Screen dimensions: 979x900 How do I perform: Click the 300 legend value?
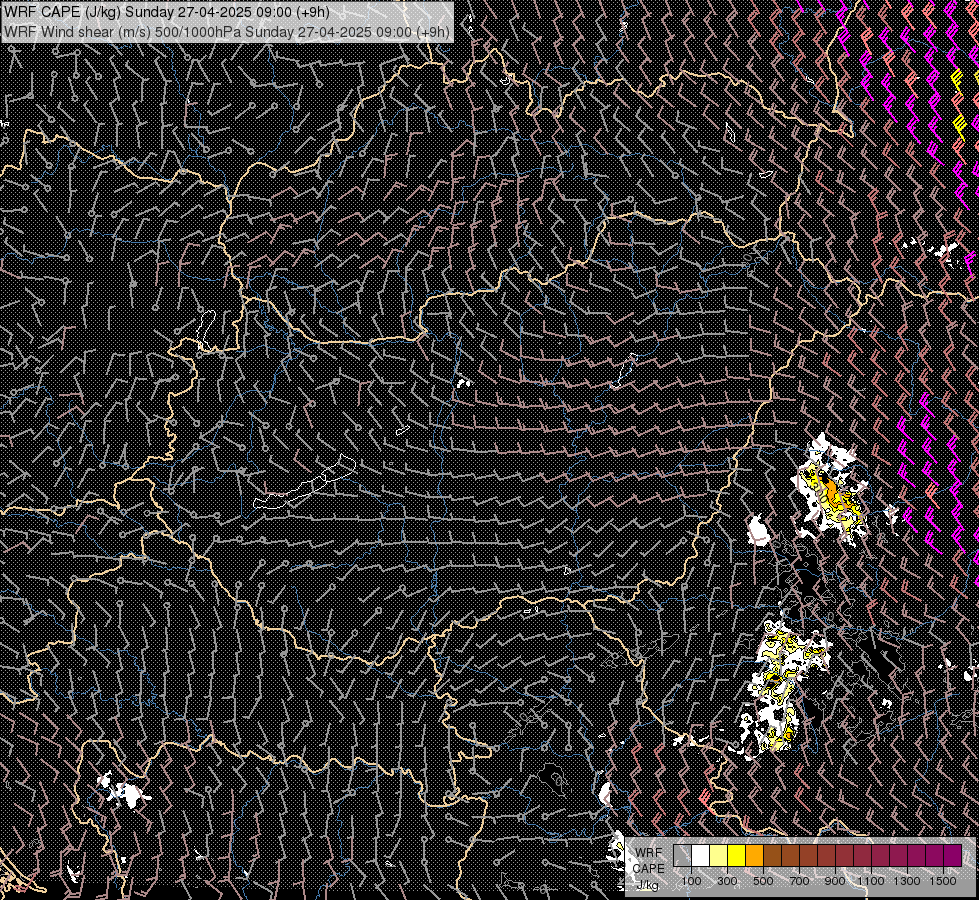(727, 881)
